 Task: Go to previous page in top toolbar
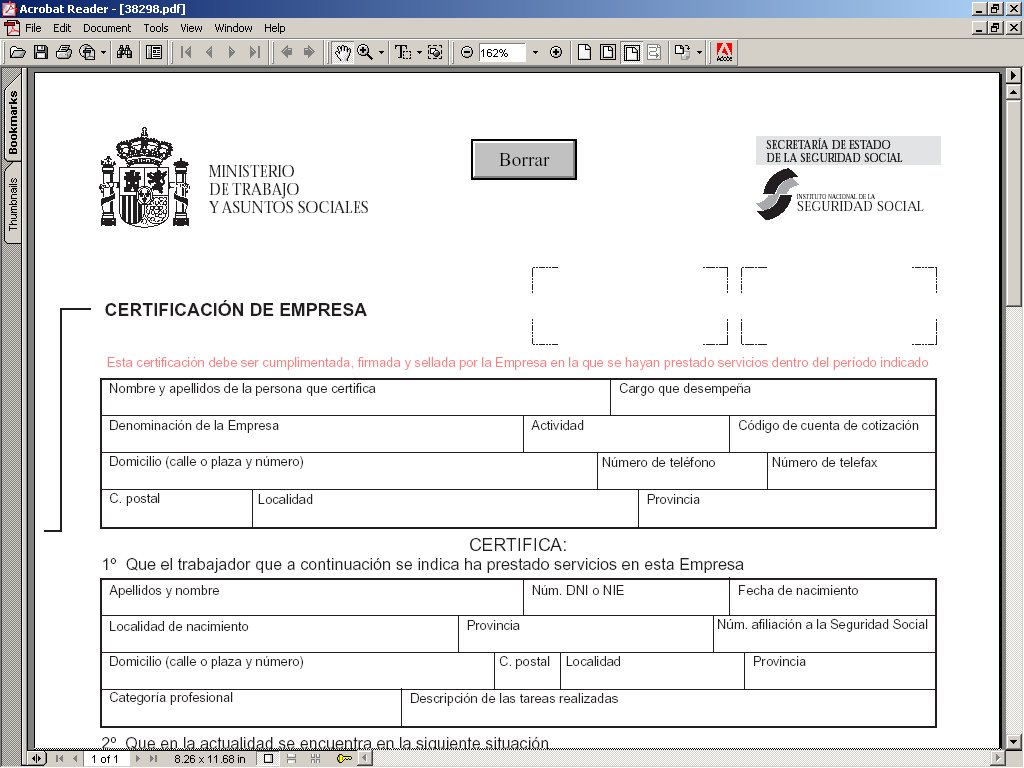(x=209, y=52)
